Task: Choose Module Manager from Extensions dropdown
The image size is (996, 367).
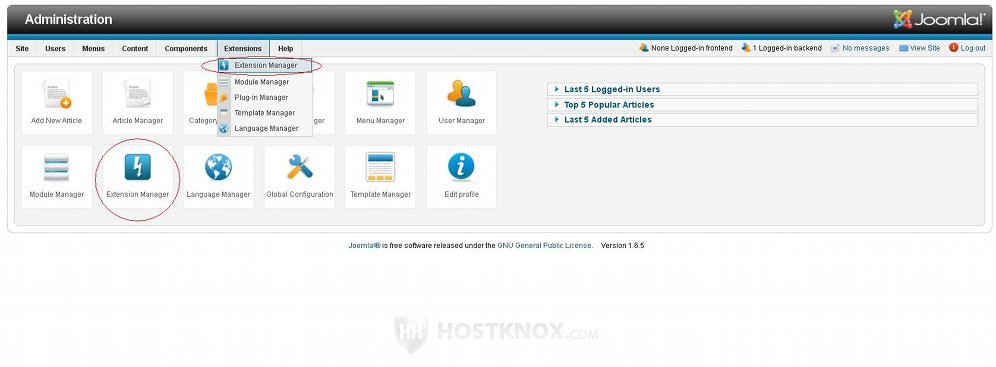Action: click(266, 82)
